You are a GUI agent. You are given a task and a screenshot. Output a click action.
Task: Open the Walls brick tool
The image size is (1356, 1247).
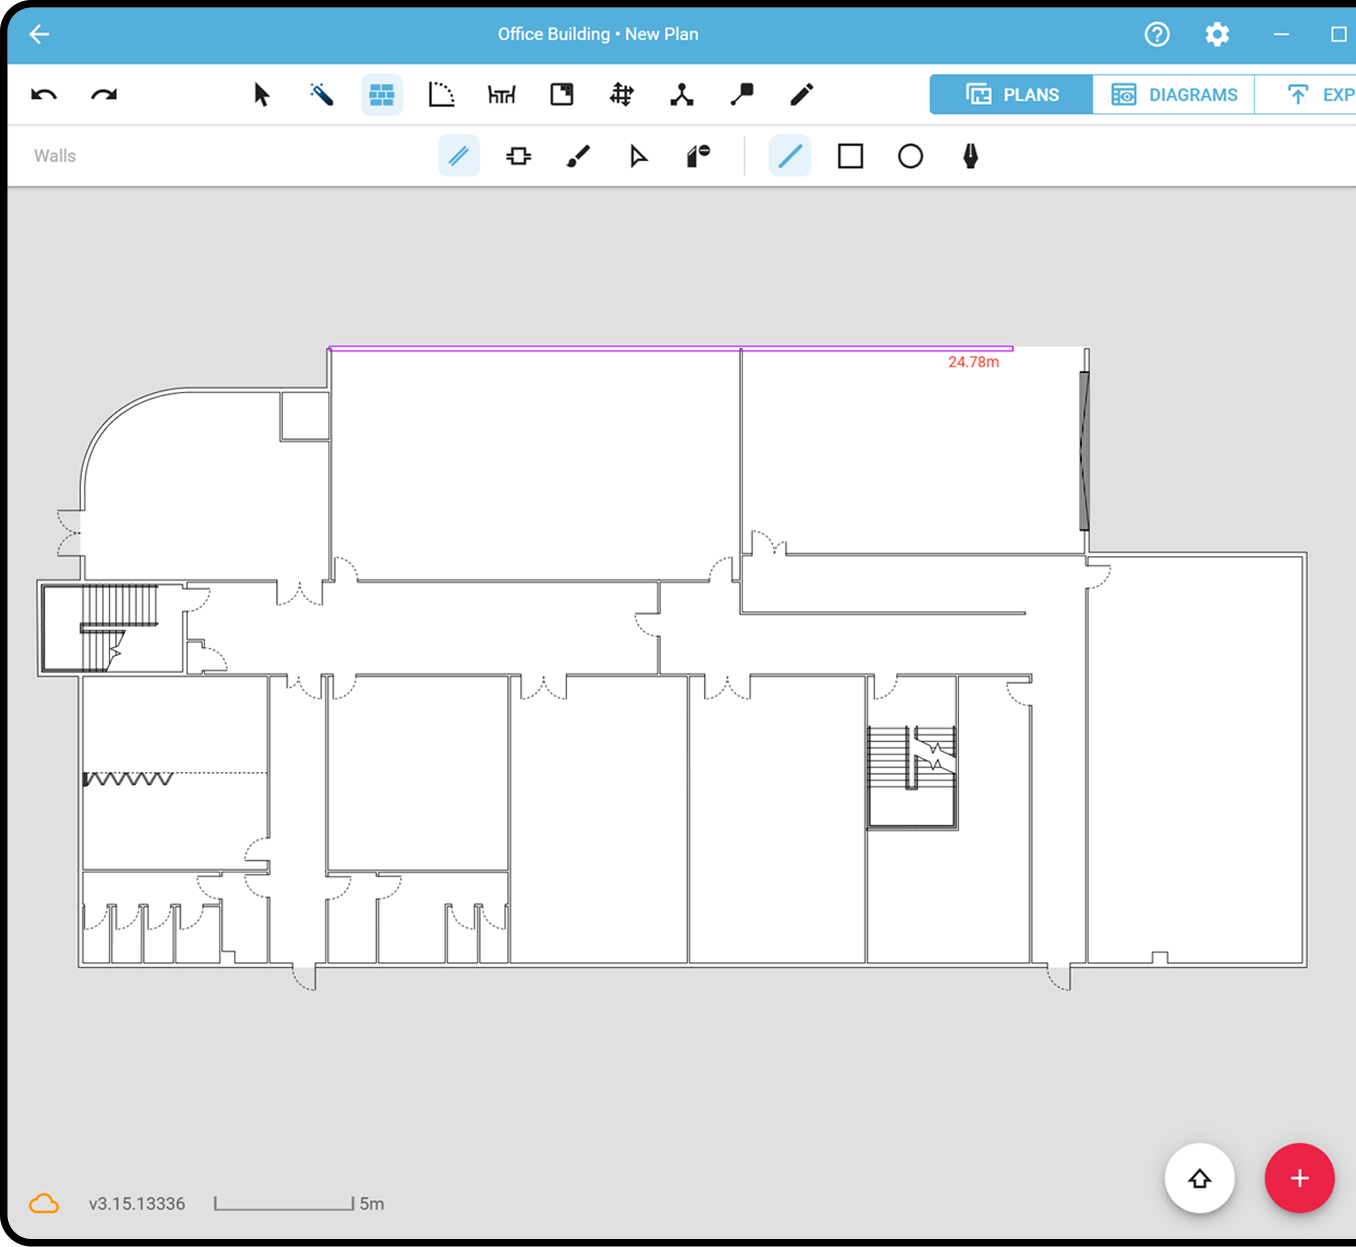[382, 94]
